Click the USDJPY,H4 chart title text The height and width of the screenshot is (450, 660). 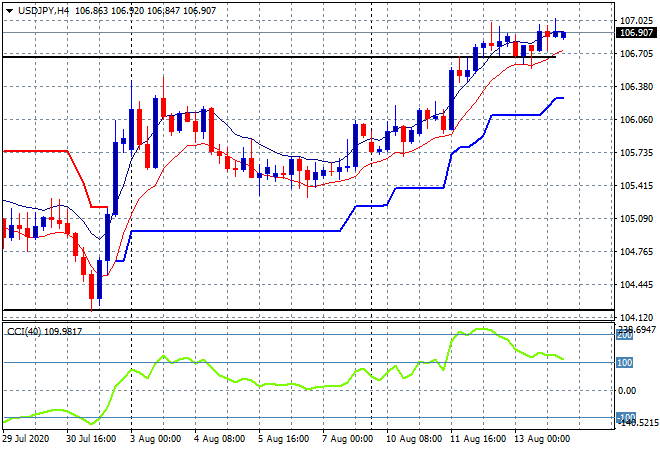[x=43, y=11]
